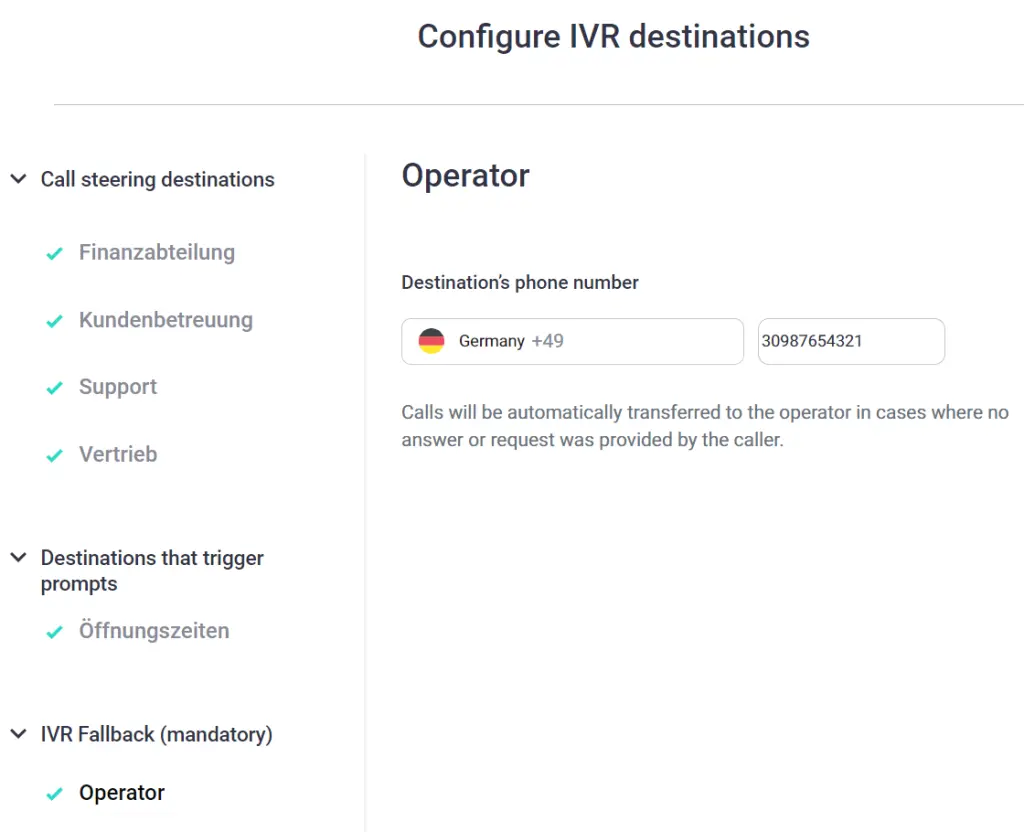Click the checkmark icon next to Support
This screenshot has width=1024, height=832.
pos(55,388)
